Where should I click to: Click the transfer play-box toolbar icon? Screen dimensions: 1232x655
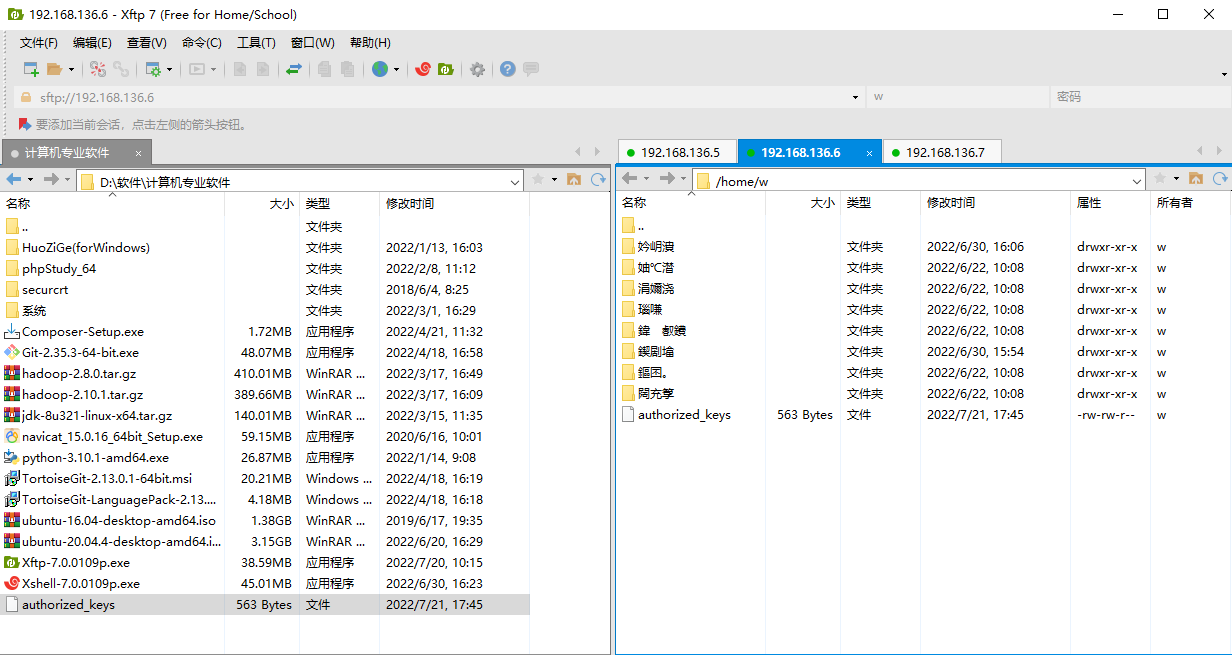197,69
